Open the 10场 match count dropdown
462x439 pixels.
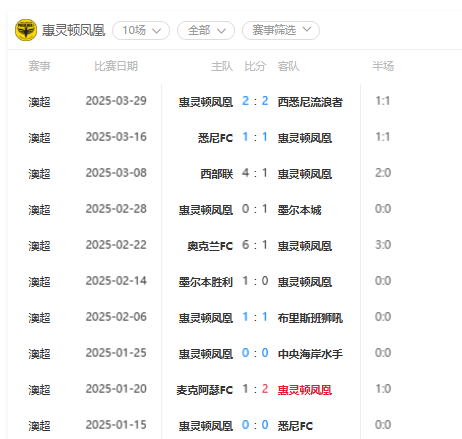pyautogui.click(x=141, y=30)
